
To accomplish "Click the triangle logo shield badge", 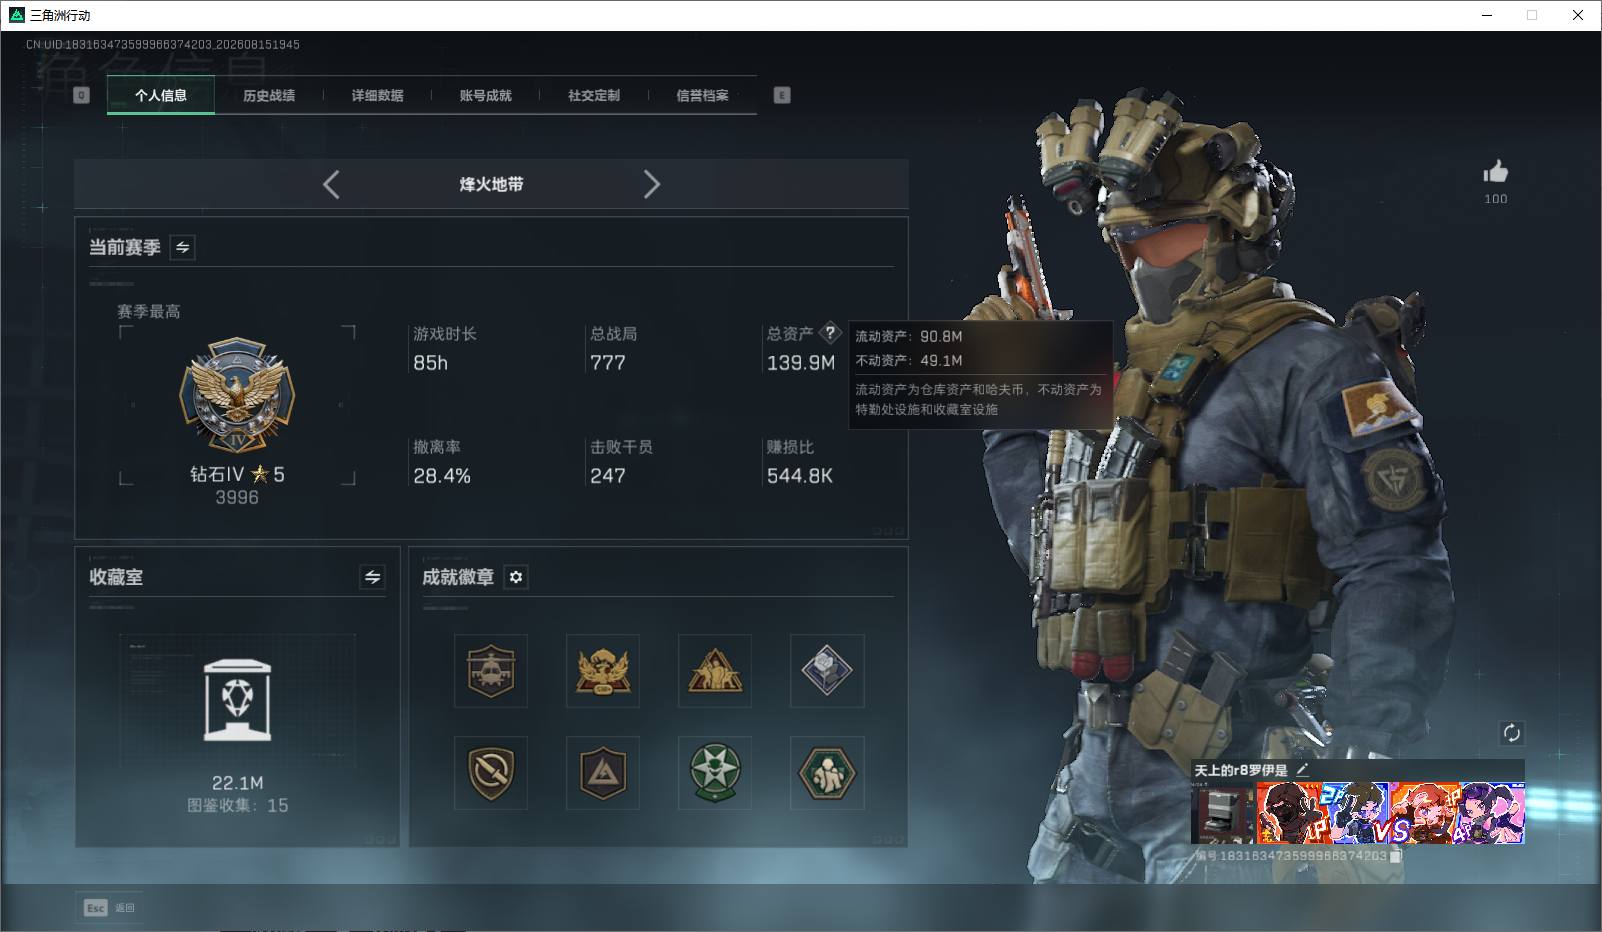I will tap(603, 773).
